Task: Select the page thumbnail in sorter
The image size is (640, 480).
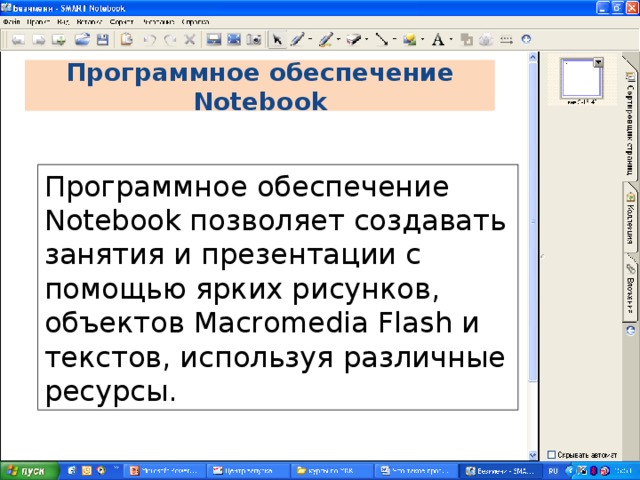Action: click(x=582, y=78)
